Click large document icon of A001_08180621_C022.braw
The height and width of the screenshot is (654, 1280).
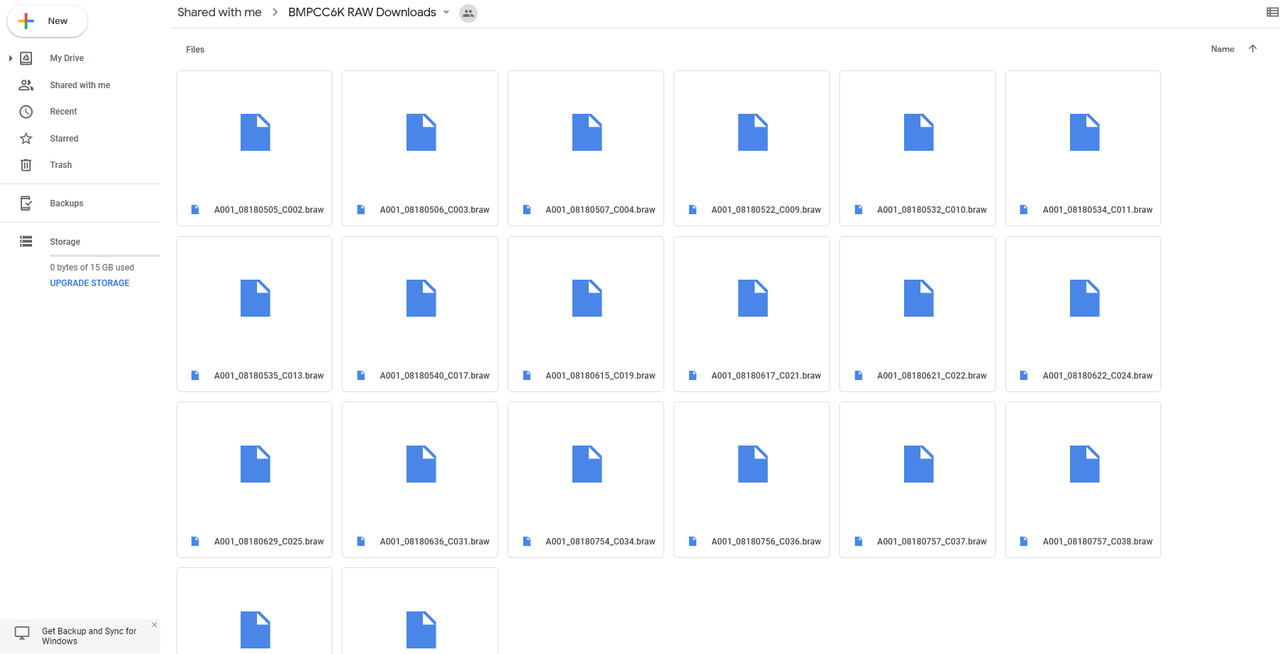point(919,299)
